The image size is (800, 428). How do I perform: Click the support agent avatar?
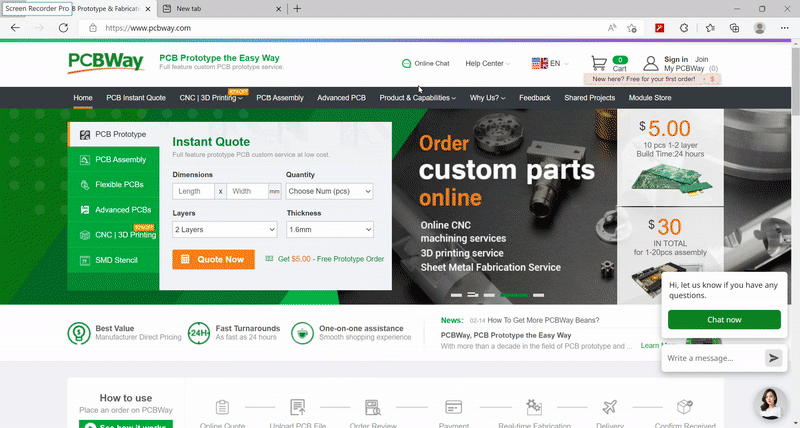point(771,403)
